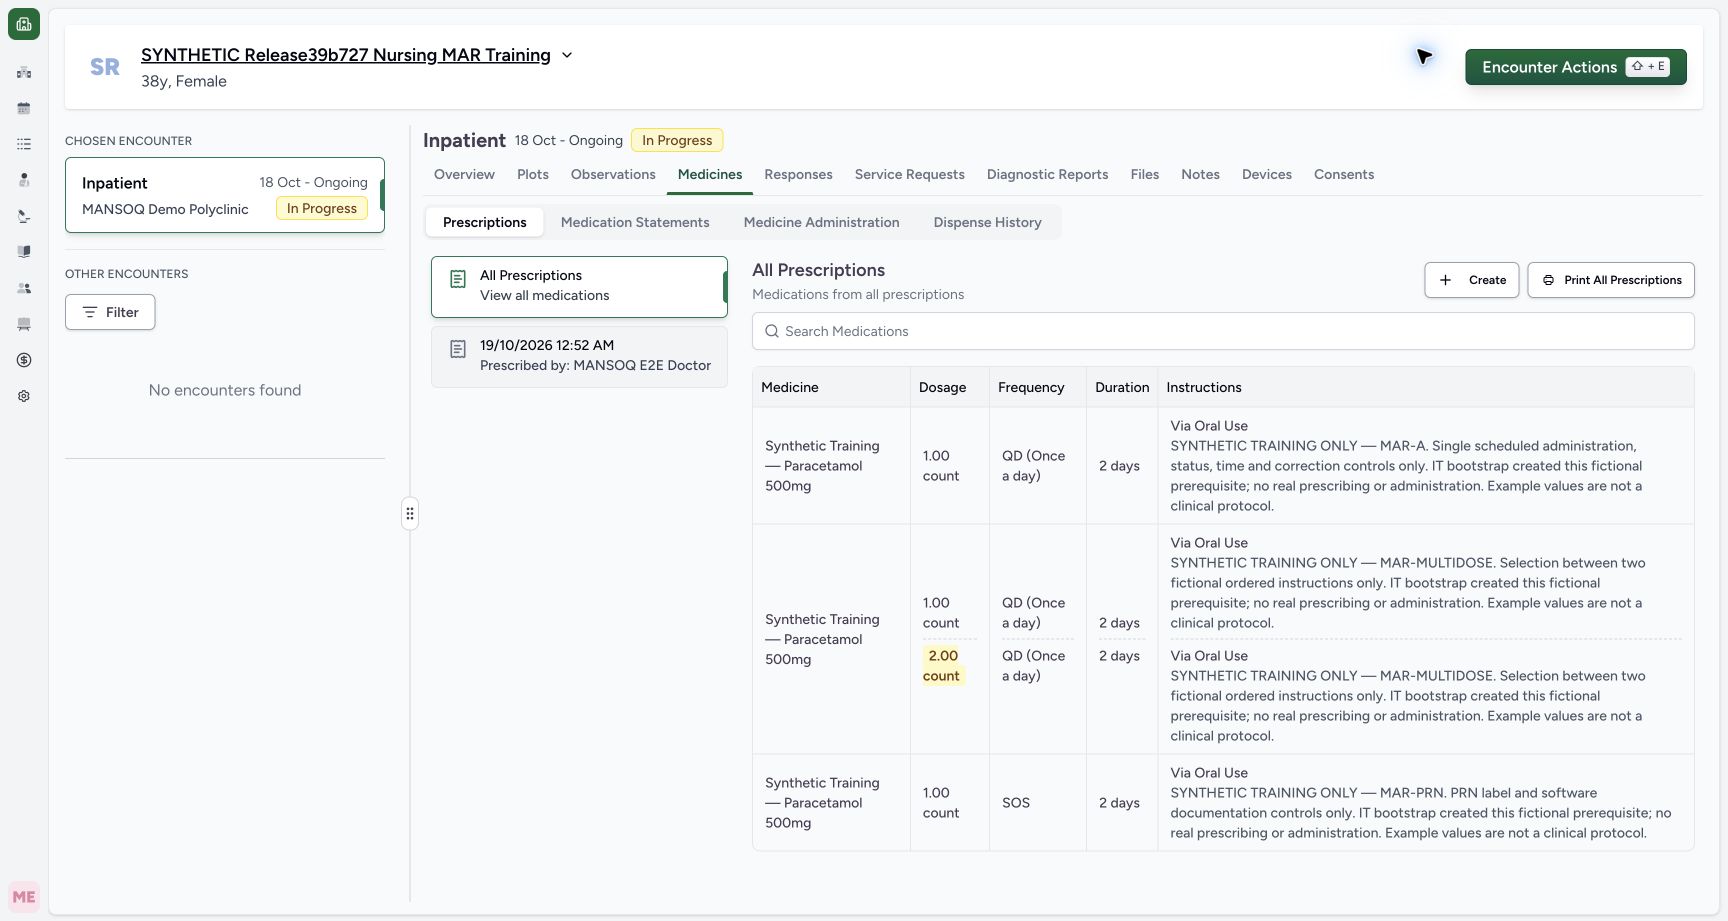Viewport: 1728px width, 921px height.
Task: Select the Medicine Administration sub-tab
Action: coord(822,222)
